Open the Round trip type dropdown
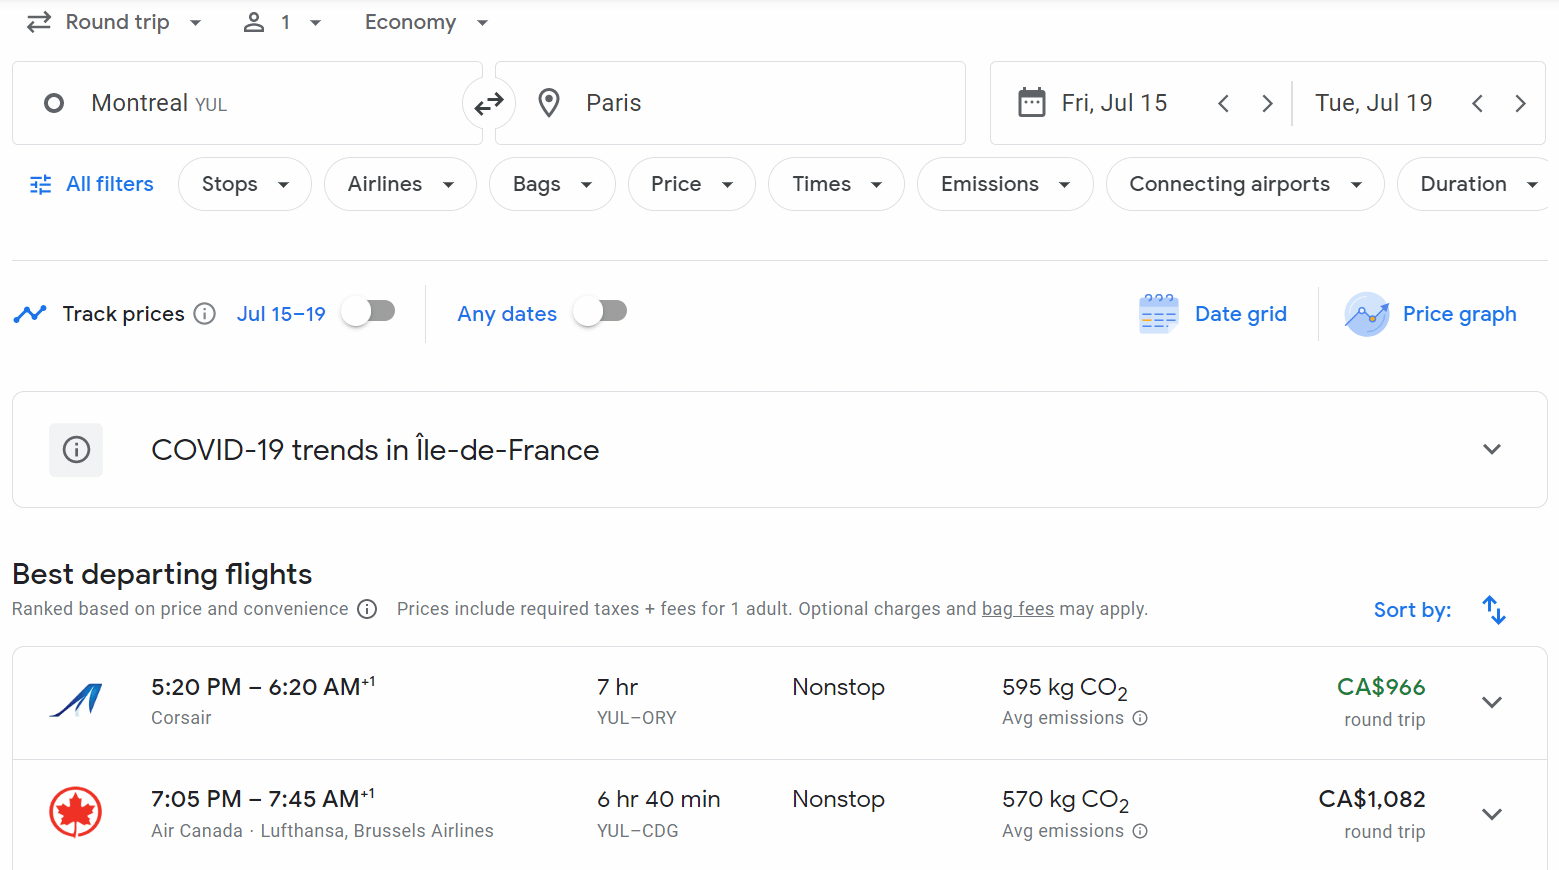 116,22
